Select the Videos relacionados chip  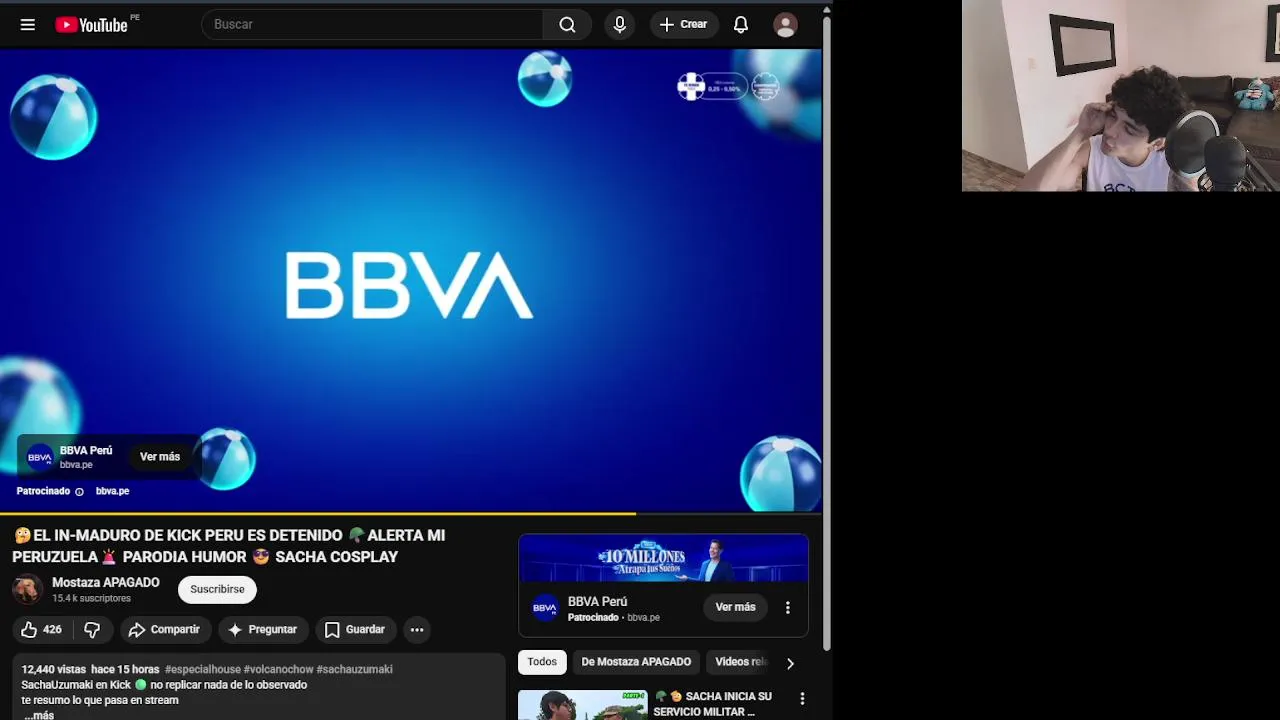(740, 662)
